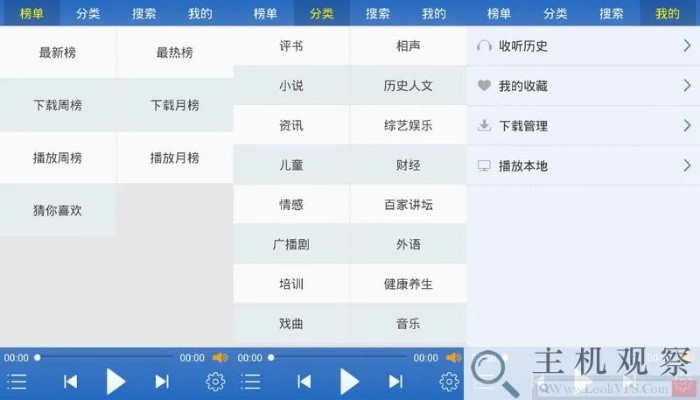Tap the monitor icon beside 播放本地
The width and height of the screenshot is (700, 400).
(x=484, y=166)
